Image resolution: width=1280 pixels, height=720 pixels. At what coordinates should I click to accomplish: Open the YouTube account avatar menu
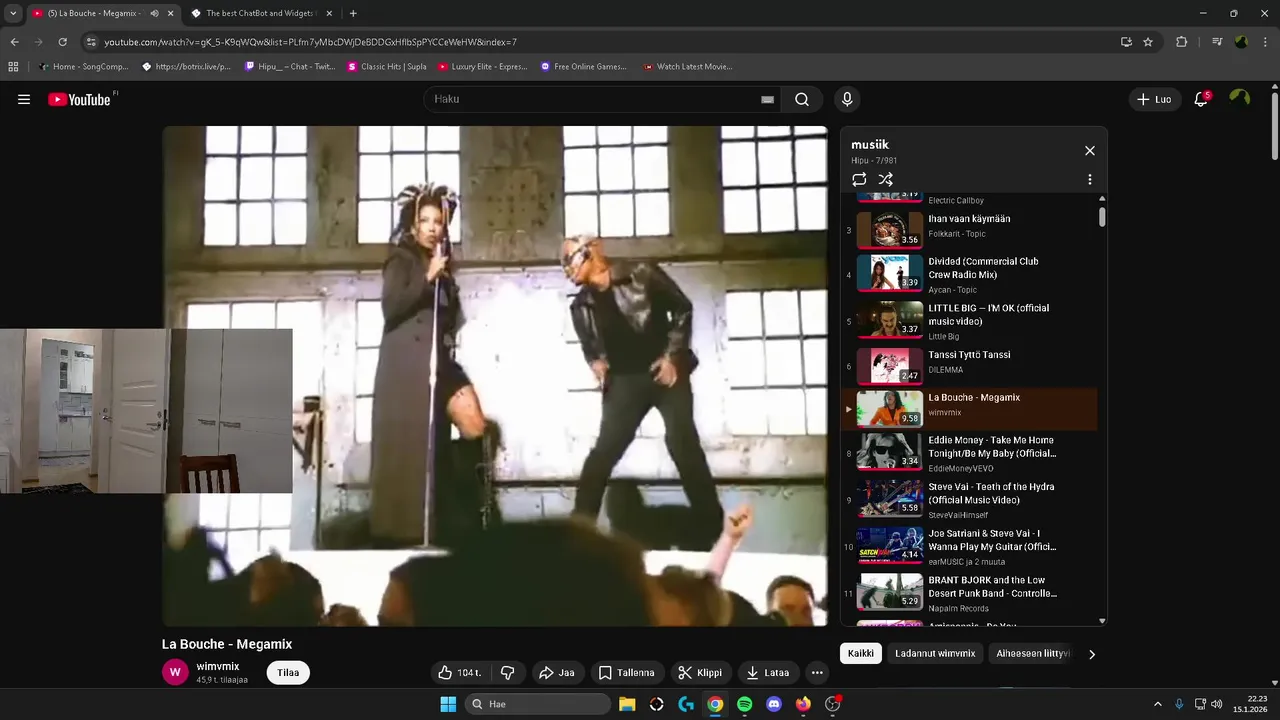point(1240,98)
